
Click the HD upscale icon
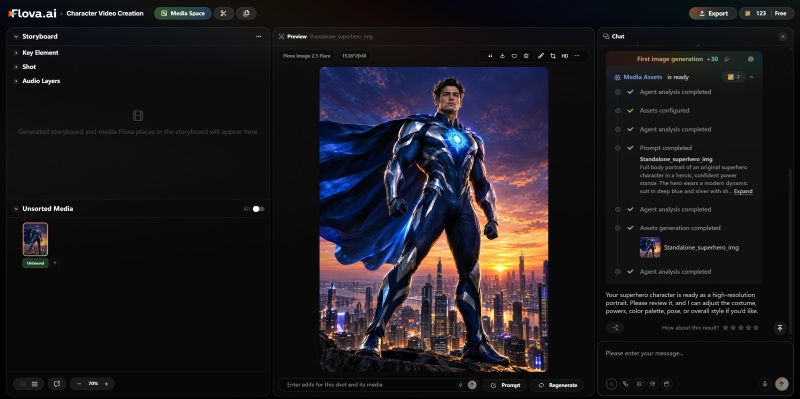click(565, 56)
